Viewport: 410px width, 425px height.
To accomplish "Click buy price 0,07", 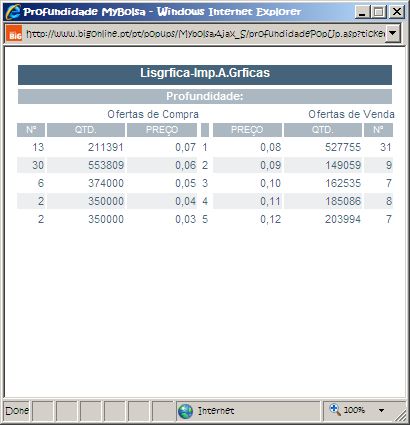I will pos(186,147).
